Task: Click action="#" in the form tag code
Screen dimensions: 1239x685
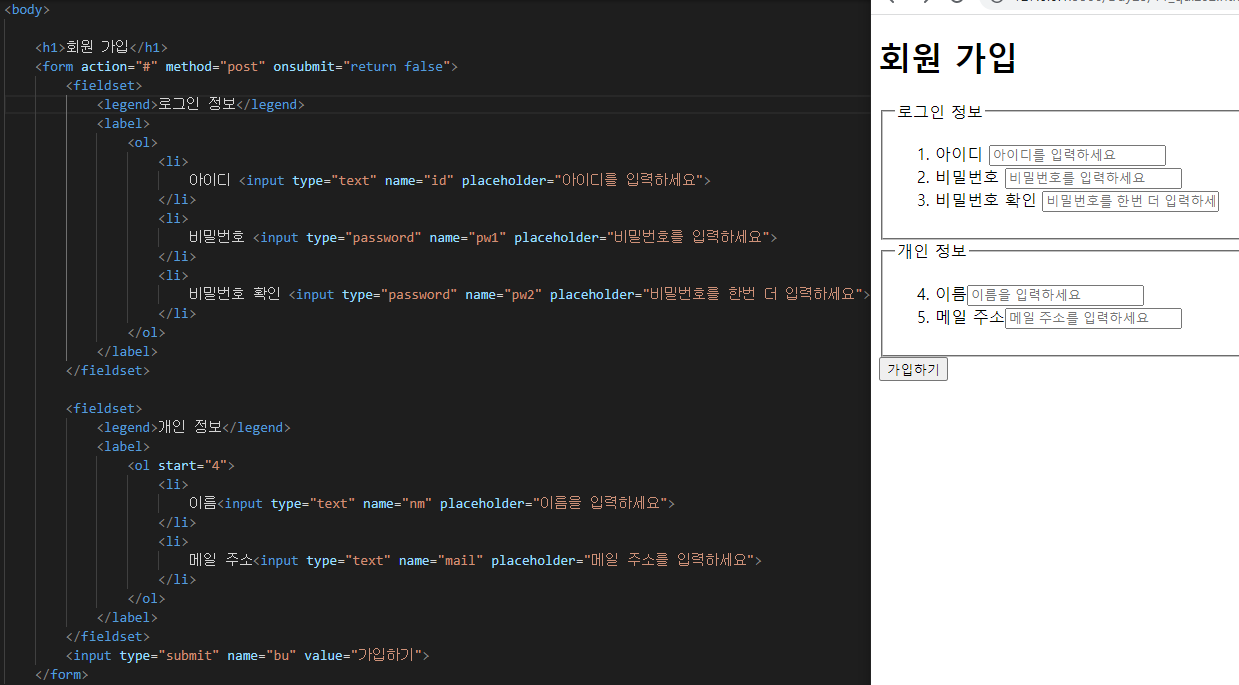Action: [119, 66]
